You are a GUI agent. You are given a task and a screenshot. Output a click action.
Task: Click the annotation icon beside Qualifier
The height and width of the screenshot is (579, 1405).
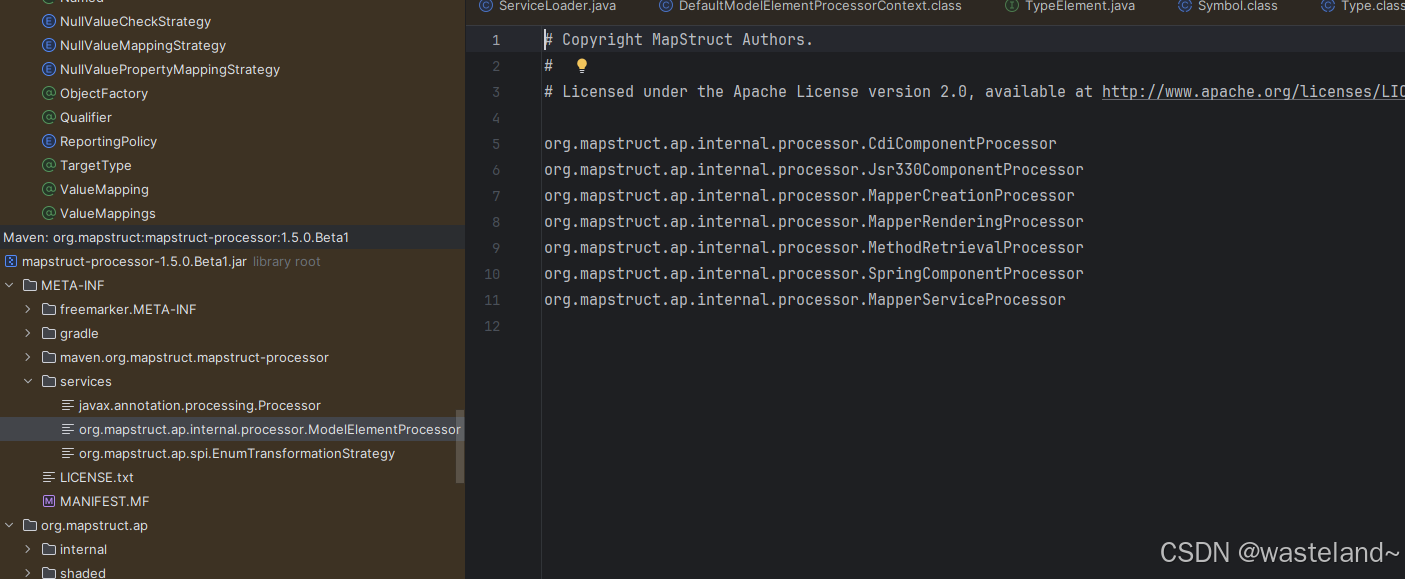click(48, 117)
